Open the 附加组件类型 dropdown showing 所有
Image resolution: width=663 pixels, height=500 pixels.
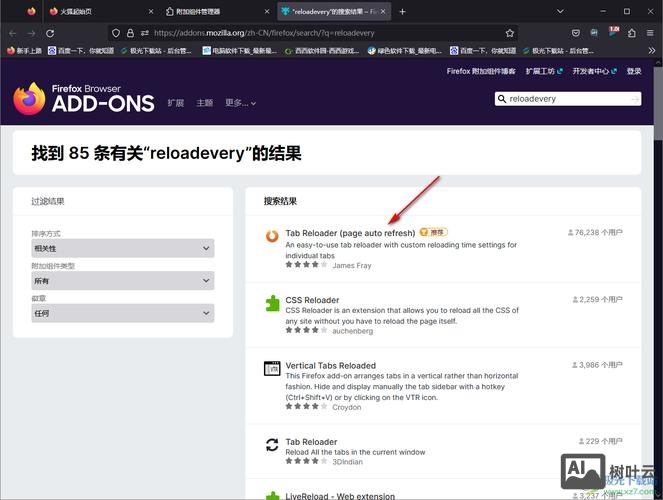[x=123, y=281]
